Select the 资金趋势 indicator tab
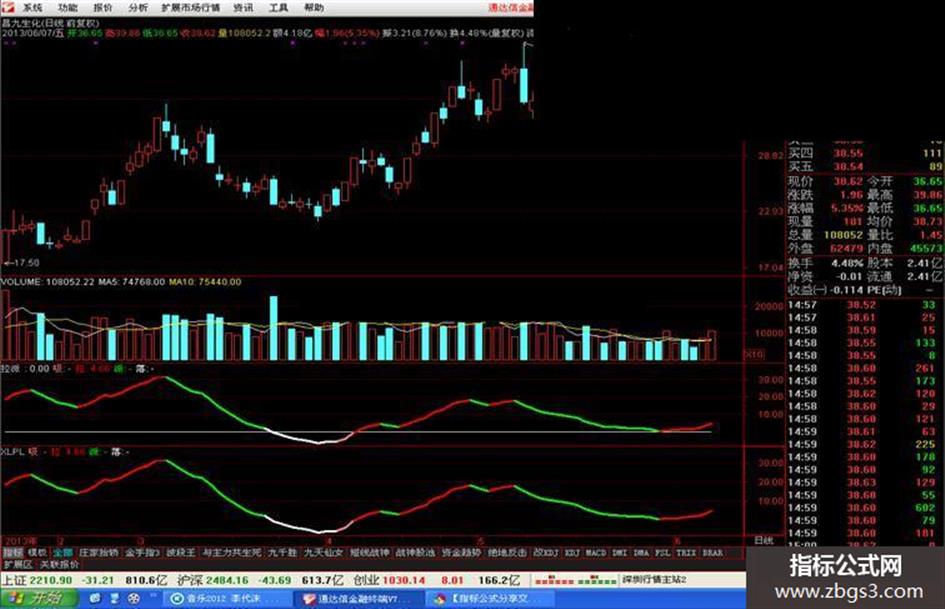Viewport: 945px width, 609px height. 461,552
